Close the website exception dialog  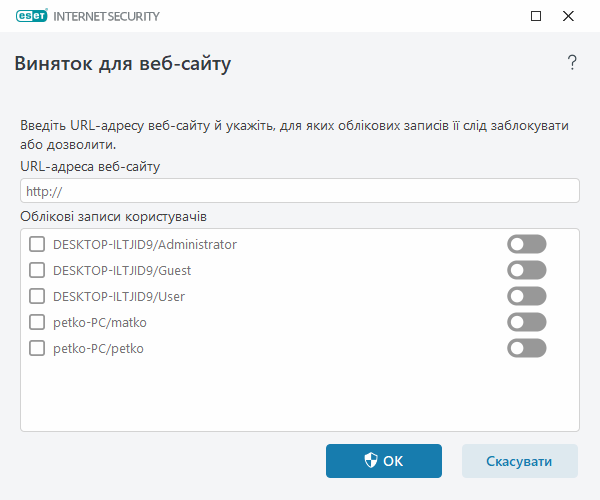click(568, 16)
